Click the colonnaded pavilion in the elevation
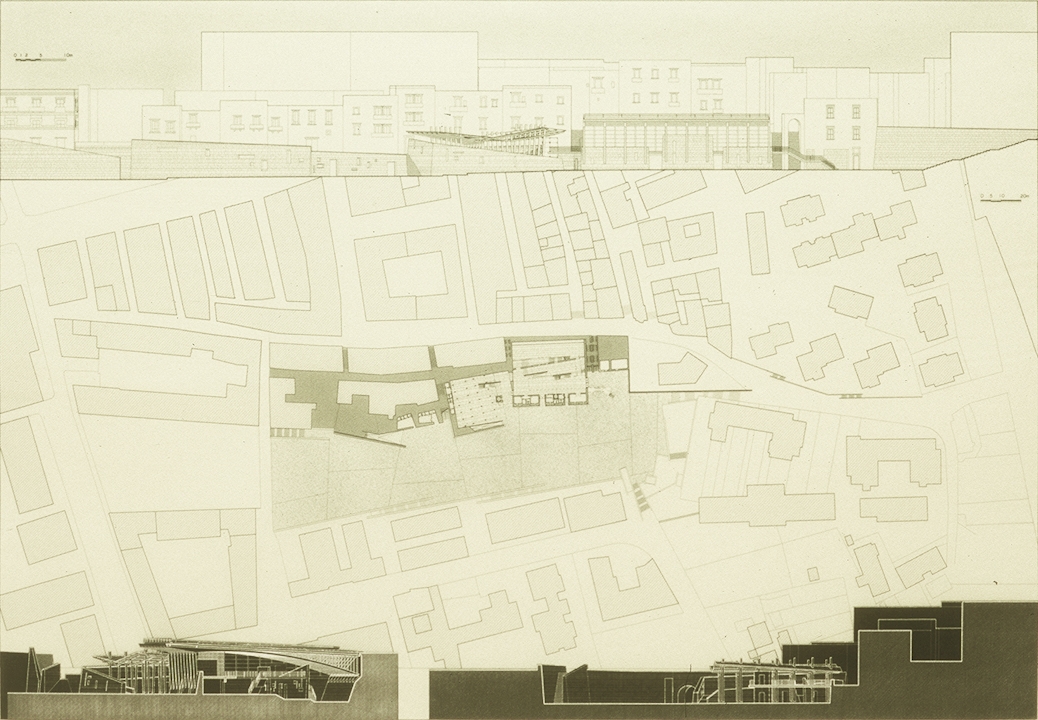This screenshot has height=720, width=1038. click(x=676, y=140)
